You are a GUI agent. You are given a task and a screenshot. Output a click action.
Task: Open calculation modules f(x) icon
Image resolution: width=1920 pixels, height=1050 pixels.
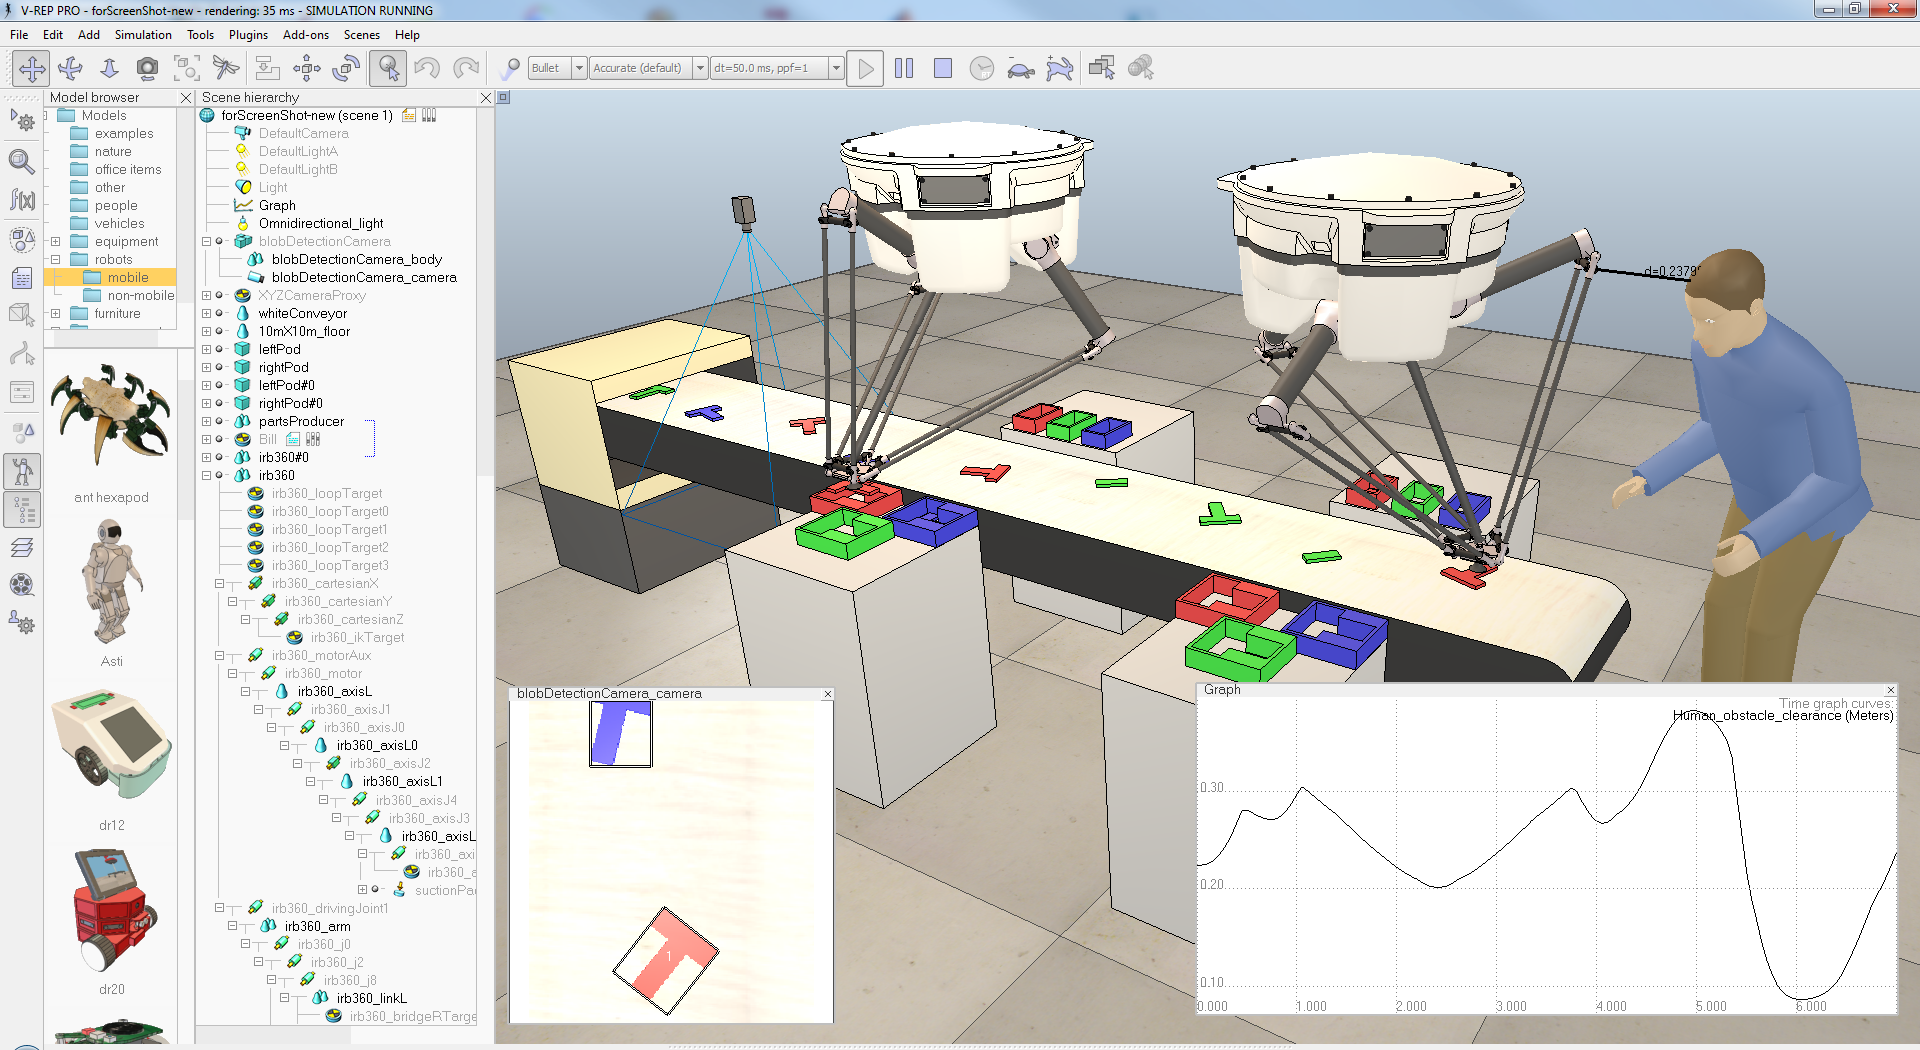coord(22,200)
